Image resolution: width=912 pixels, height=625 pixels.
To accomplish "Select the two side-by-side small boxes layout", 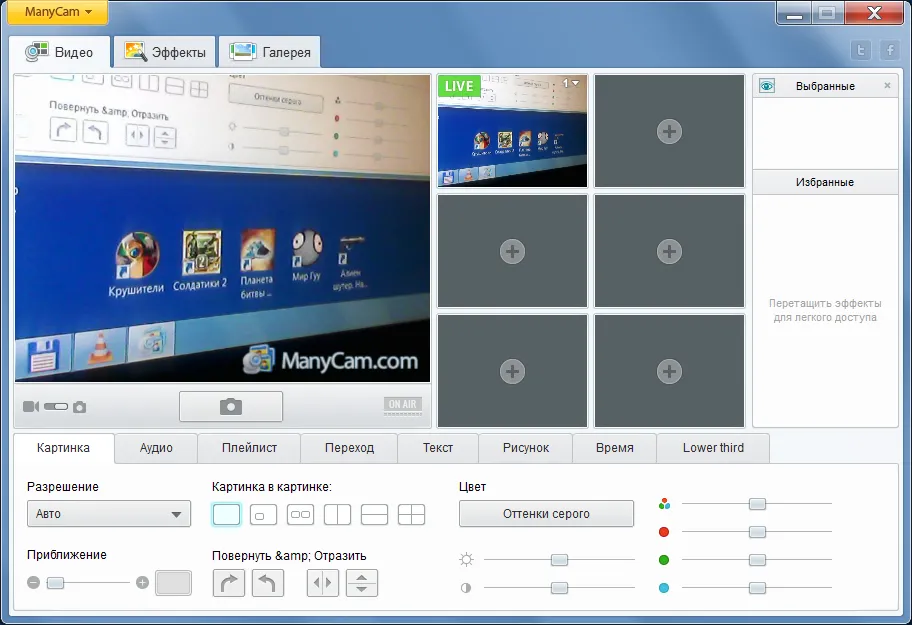I will 301,515.
